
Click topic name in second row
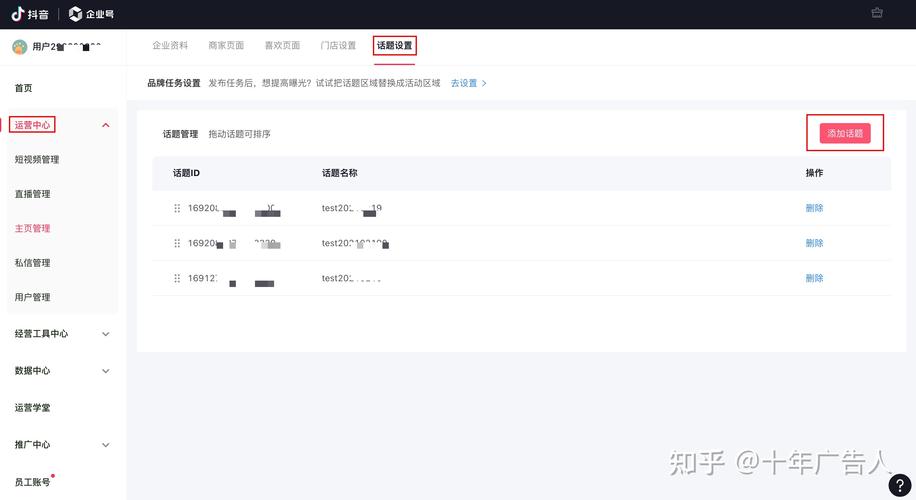tap(355, 244)
